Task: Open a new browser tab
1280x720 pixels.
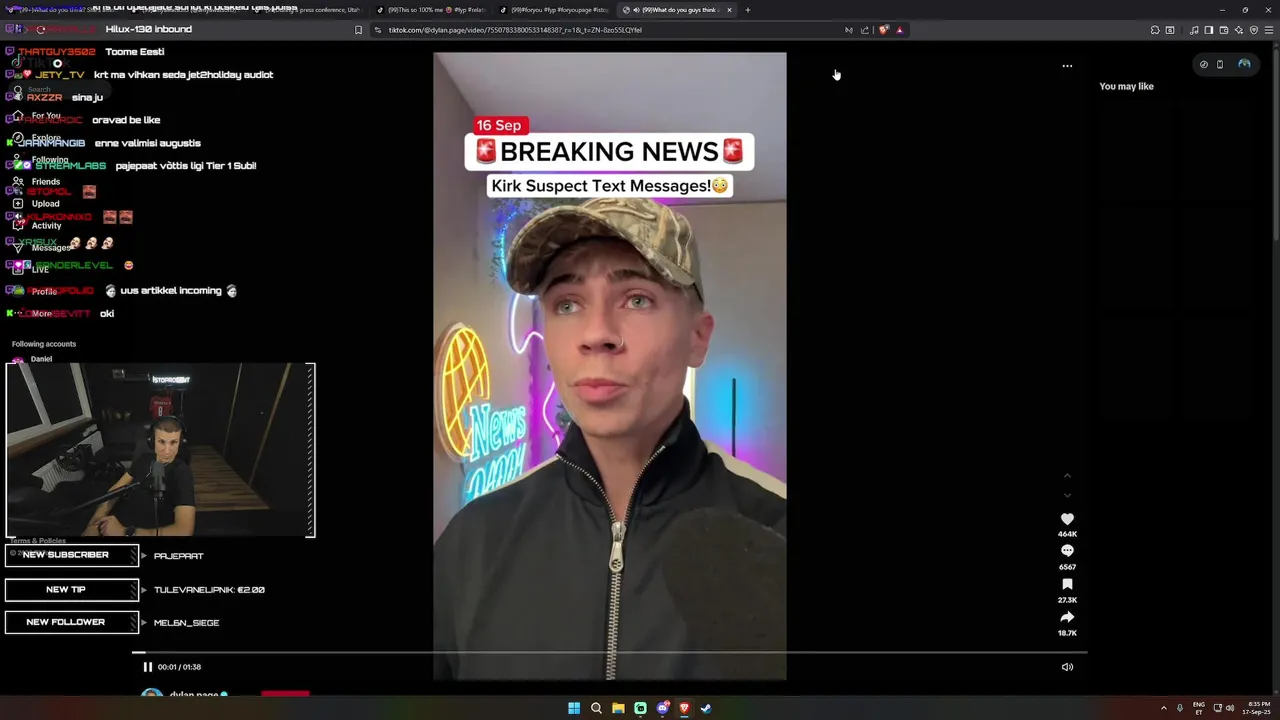Action: click(x=747, y=10)
